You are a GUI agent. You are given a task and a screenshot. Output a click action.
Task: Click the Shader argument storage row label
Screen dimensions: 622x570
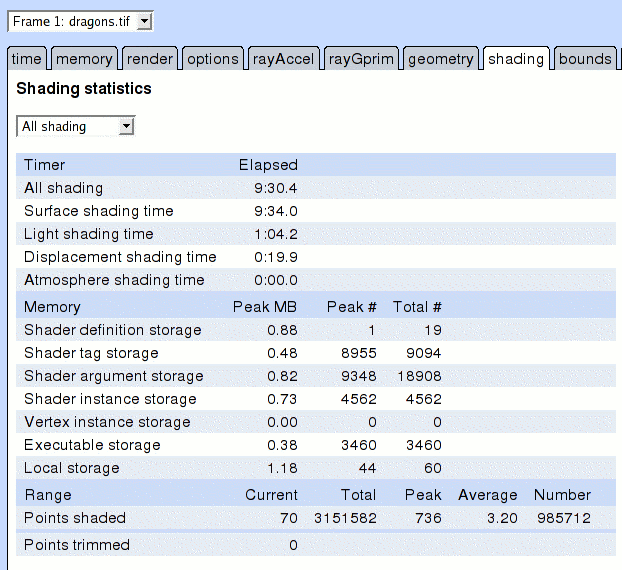pos(114,376)
